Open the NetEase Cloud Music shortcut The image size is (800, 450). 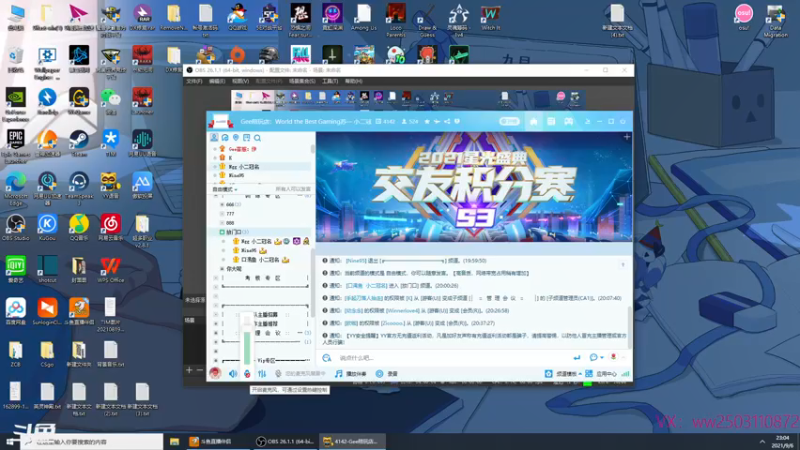tap(110, 227)
